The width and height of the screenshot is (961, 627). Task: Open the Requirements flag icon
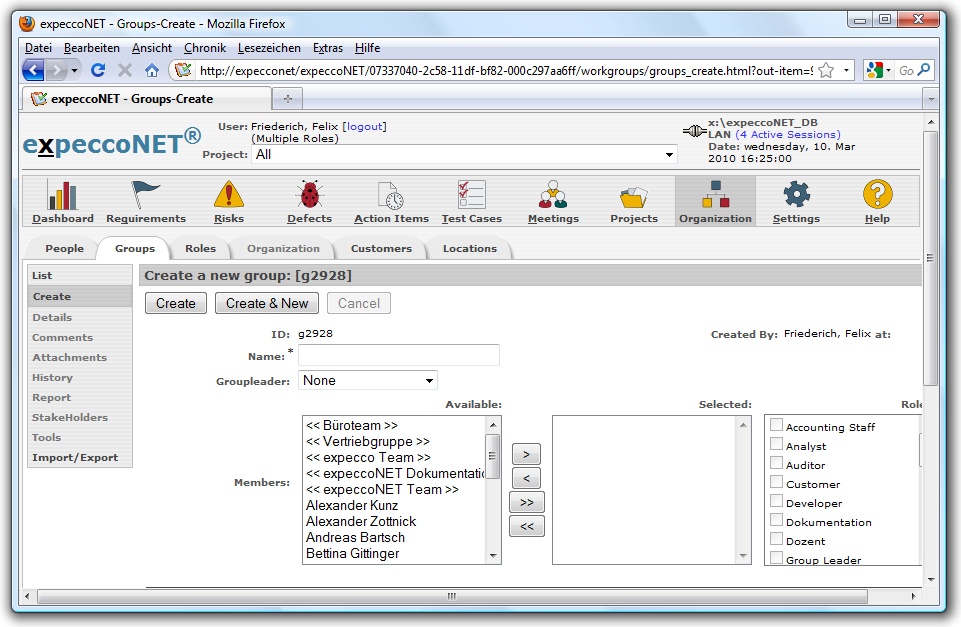(x=145, y=195)
